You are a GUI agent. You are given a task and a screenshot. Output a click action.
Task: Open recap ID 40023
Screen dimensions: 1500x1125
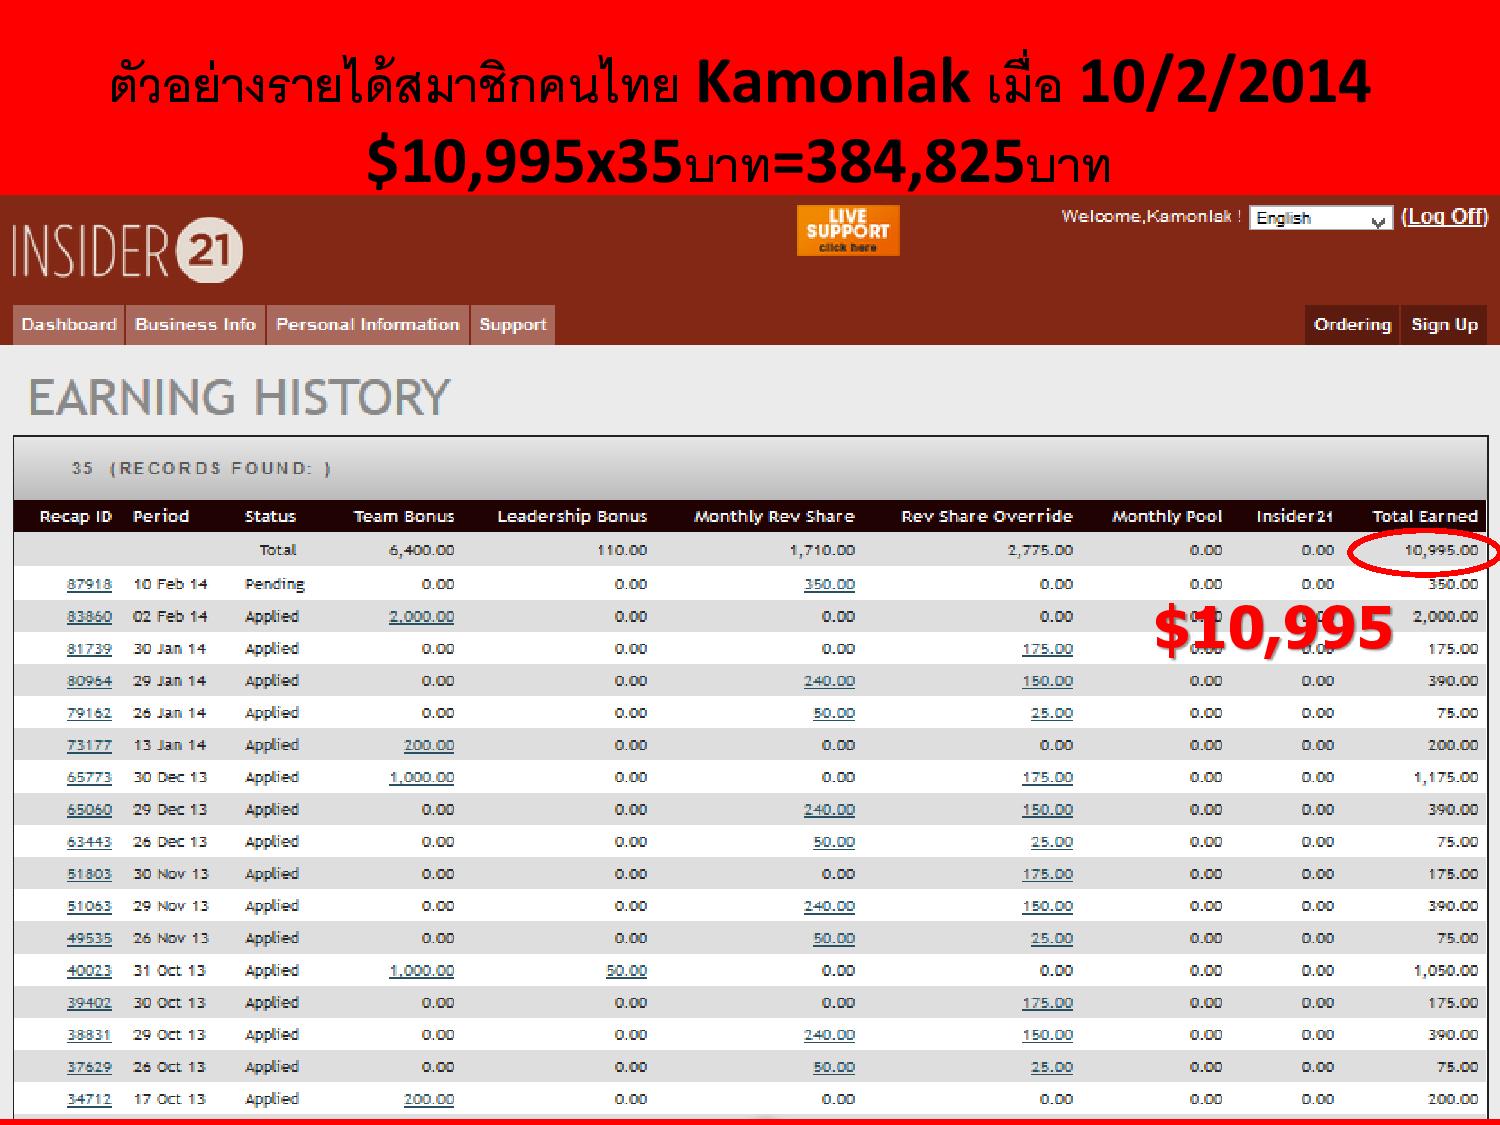(89, 970)
